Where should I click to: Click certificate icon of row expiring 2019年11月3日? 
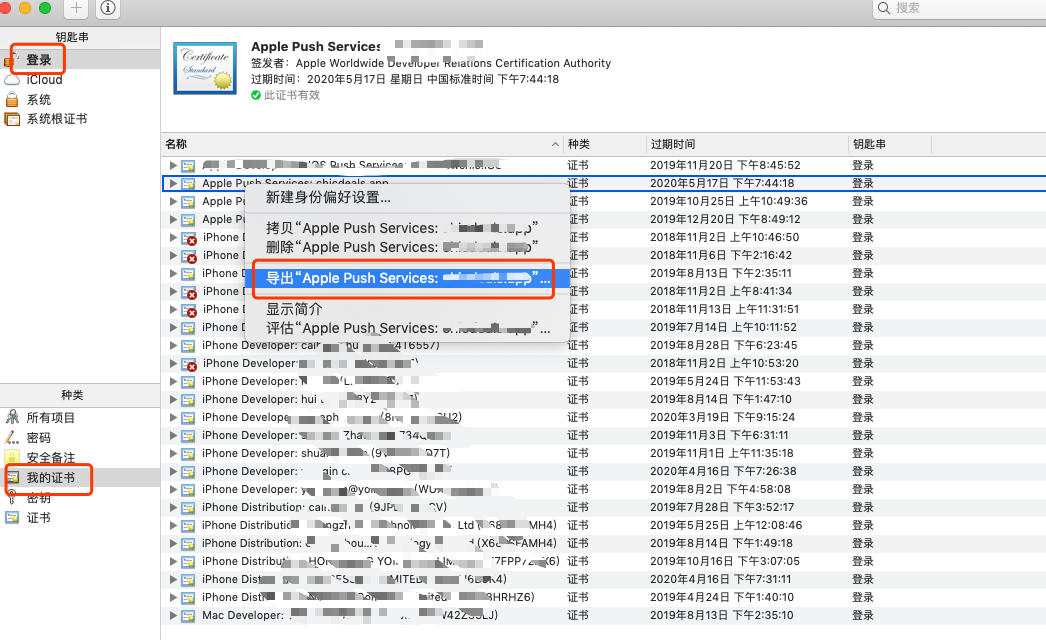[x=189, y=436]
